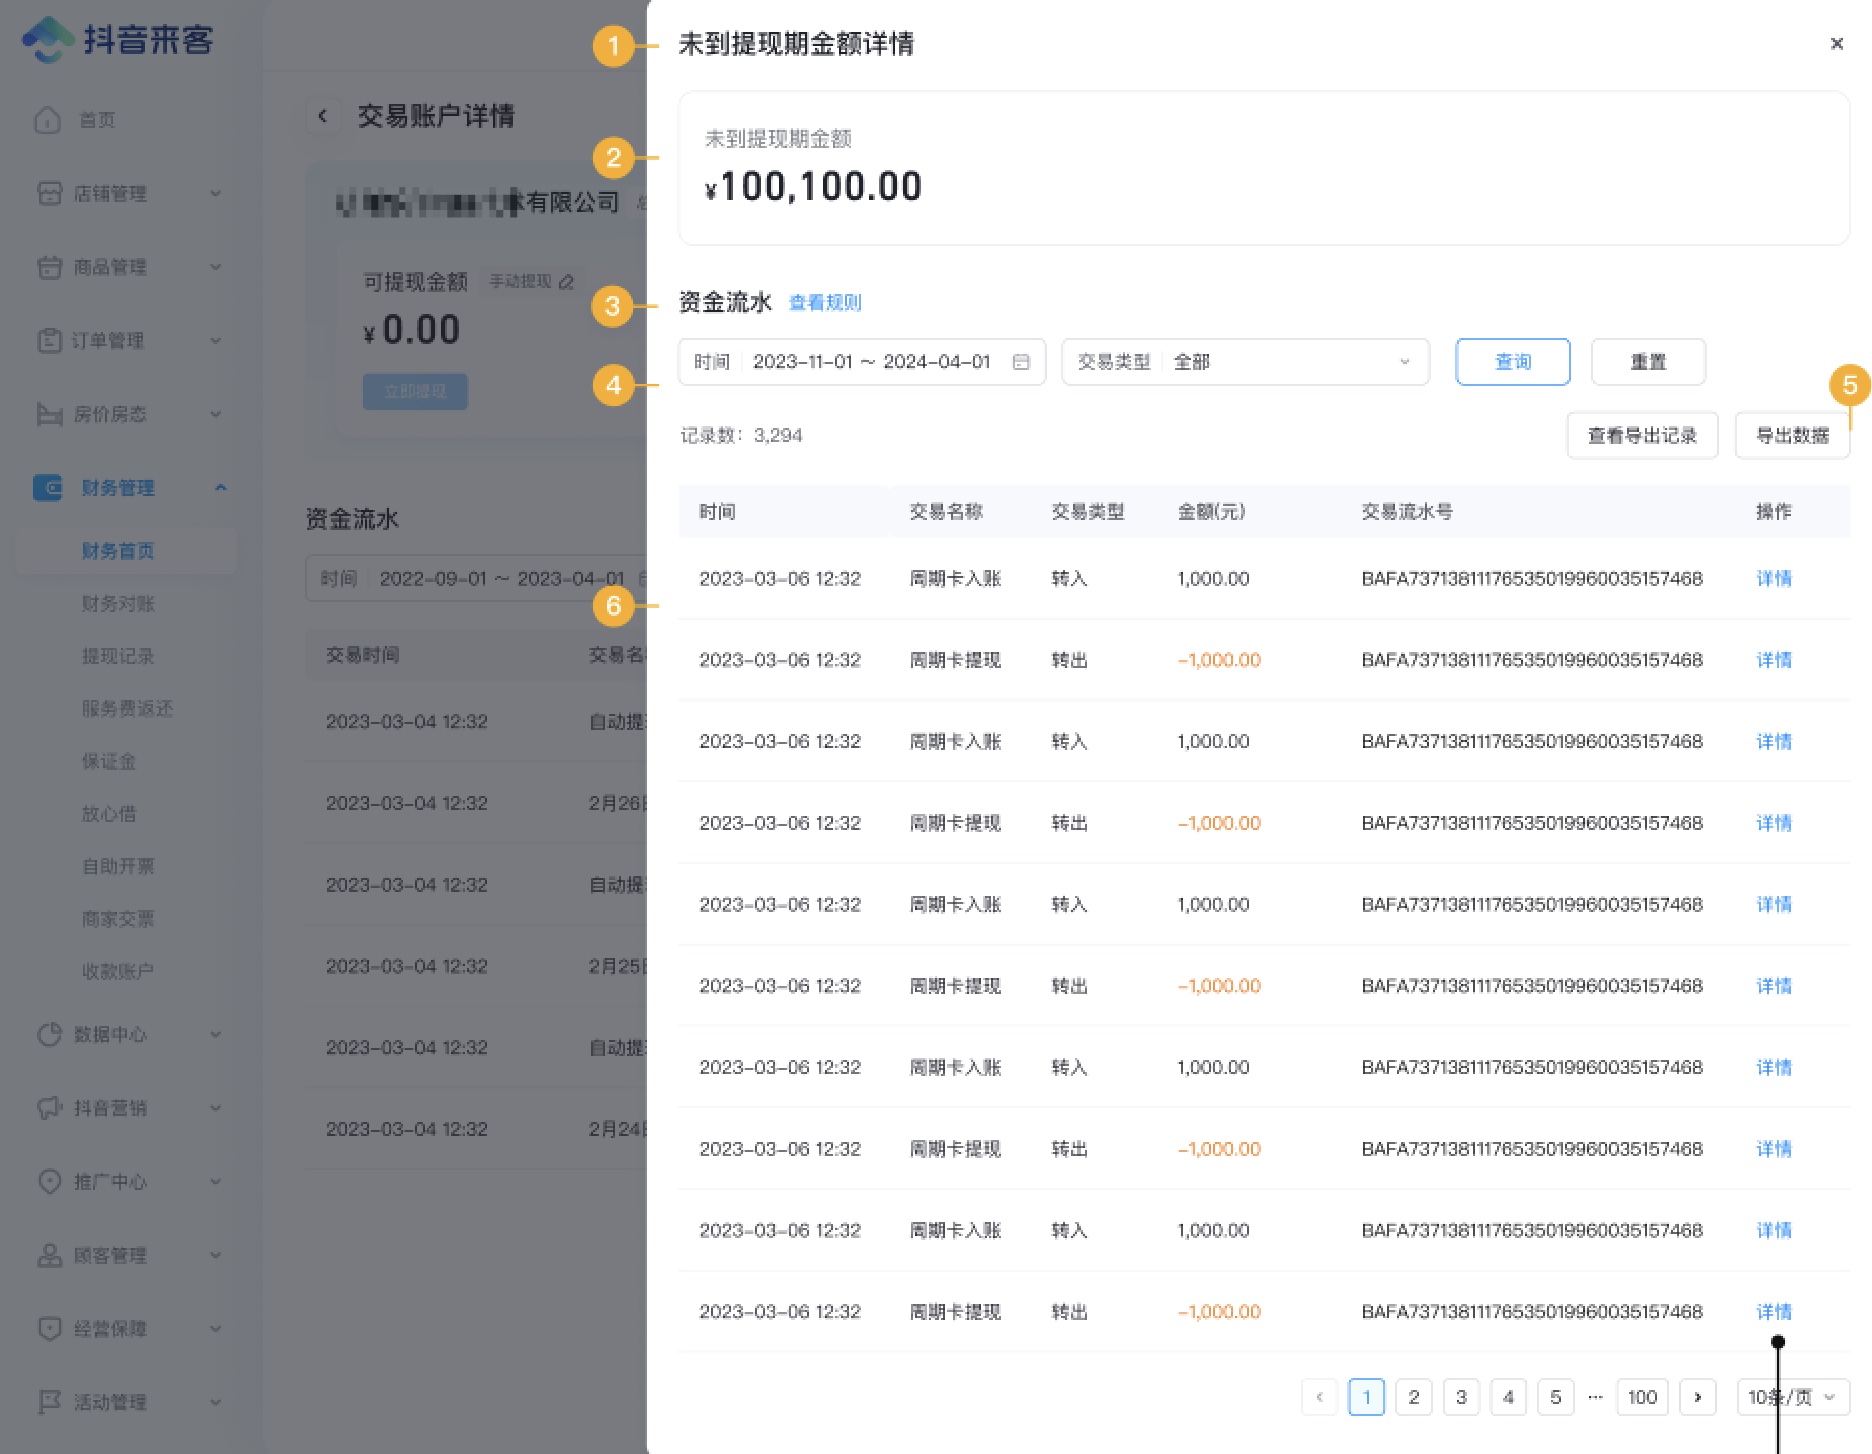This screenshot has height=1454, width=1872.
Task: Close the 未到提现期金额详情 panel
Action: tap(1836, 43)
